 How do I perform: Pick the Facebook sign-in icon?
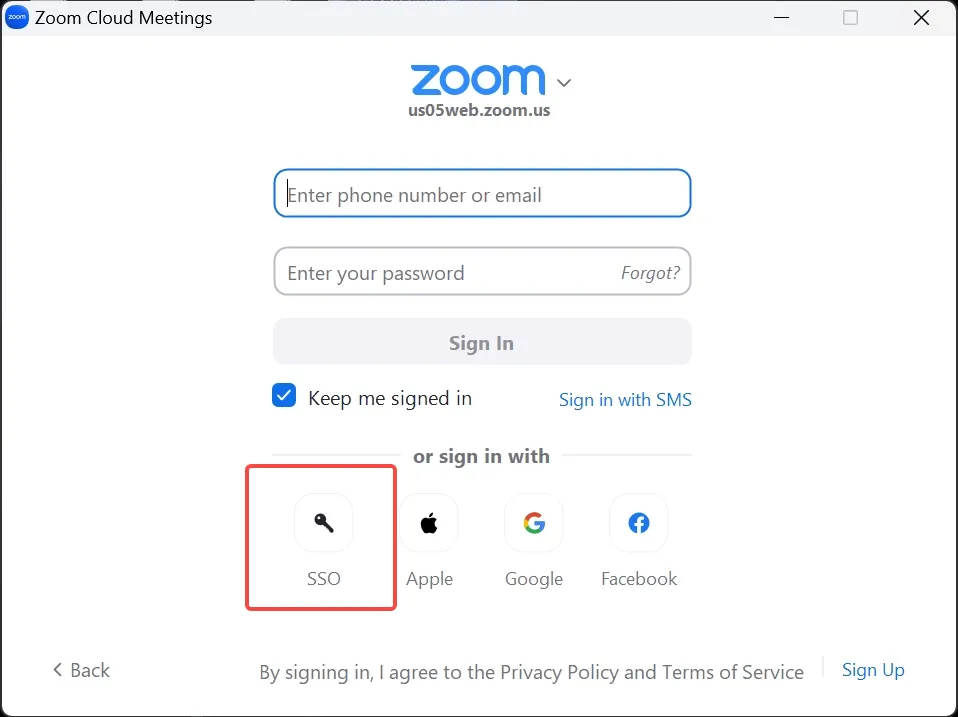pyautogui.click(x=639, y=523)
